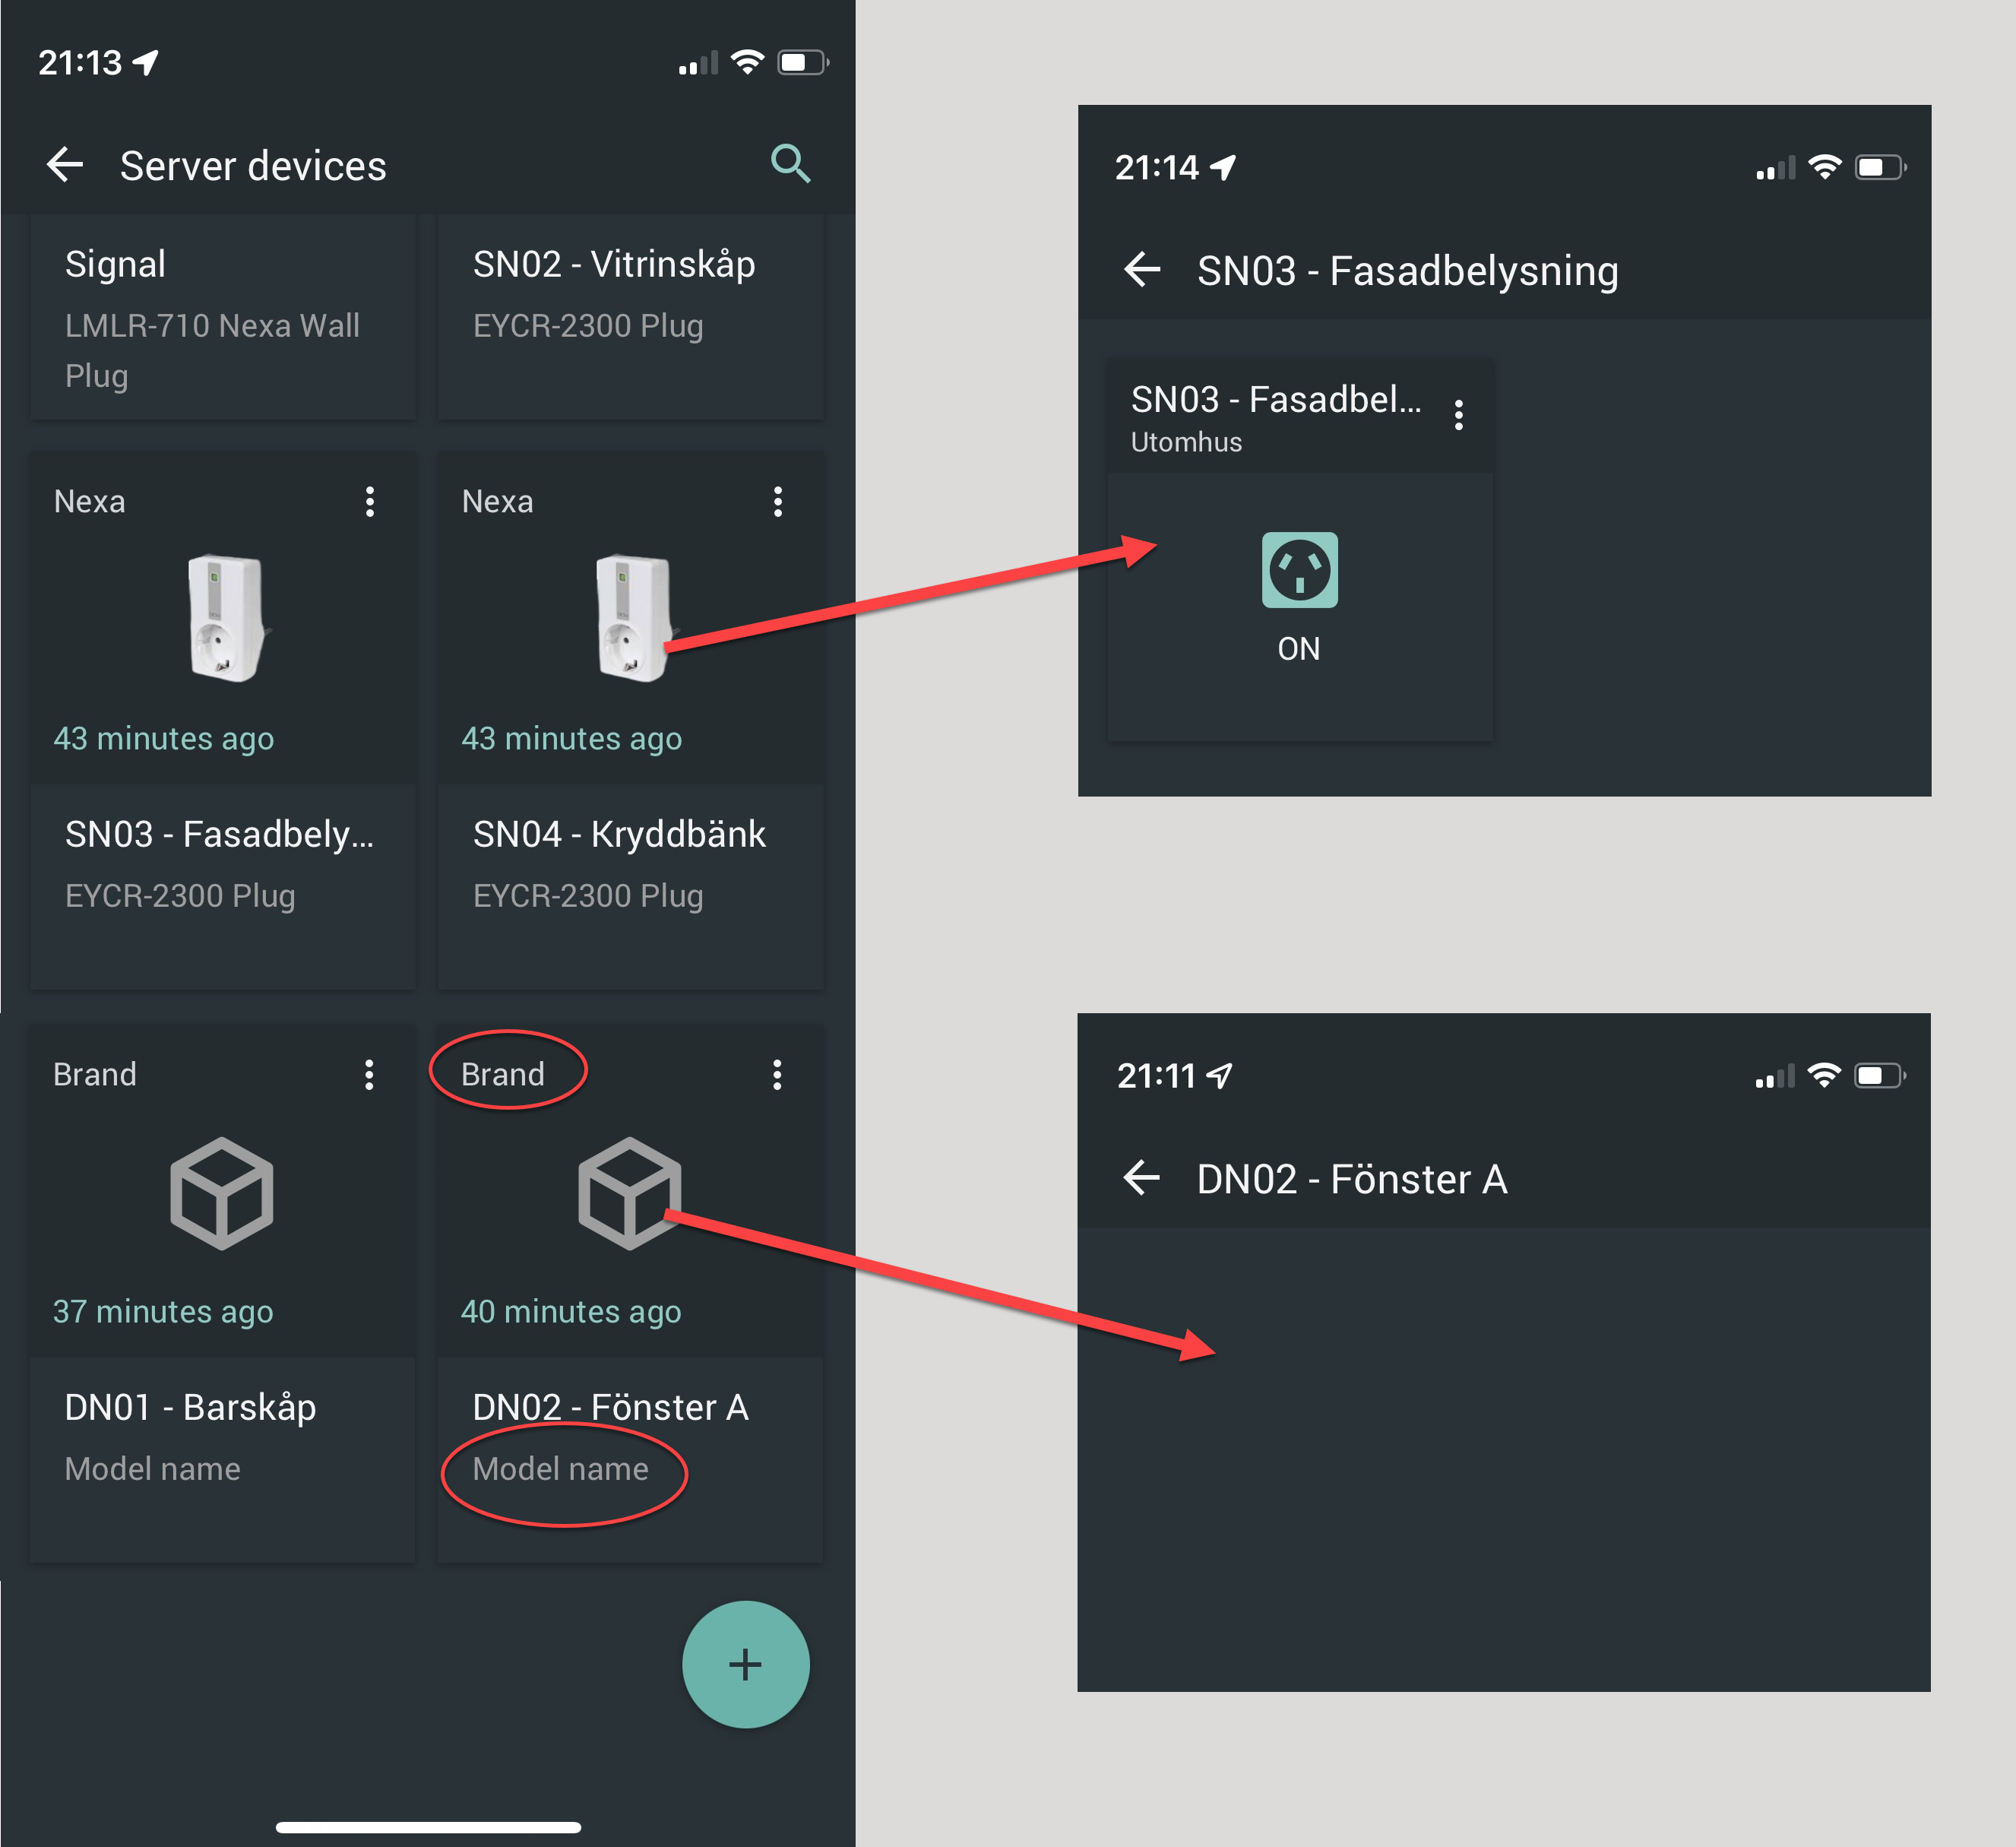Tap the SN03 Fasadbely plug image
The height and width of the screenshot is (1847, 2016).
[x=226, y=618]
